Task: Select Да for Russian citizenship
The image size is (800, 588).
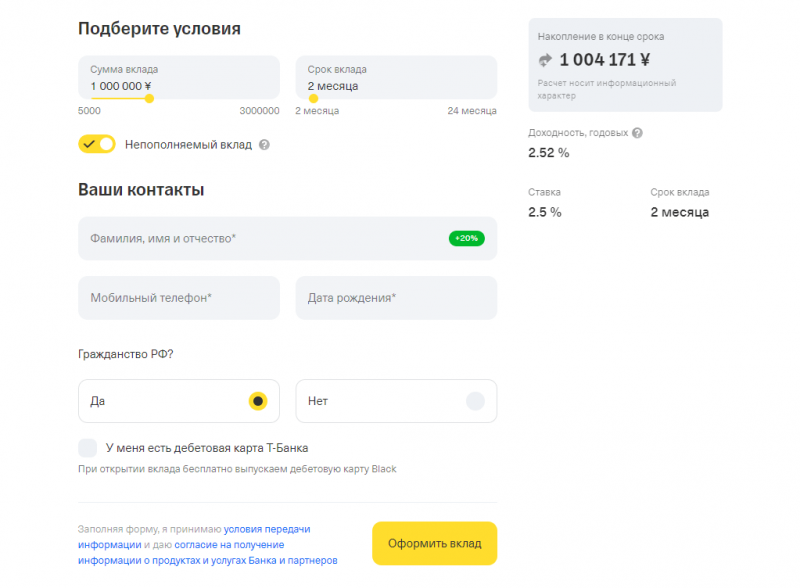Action: (178, 400)
